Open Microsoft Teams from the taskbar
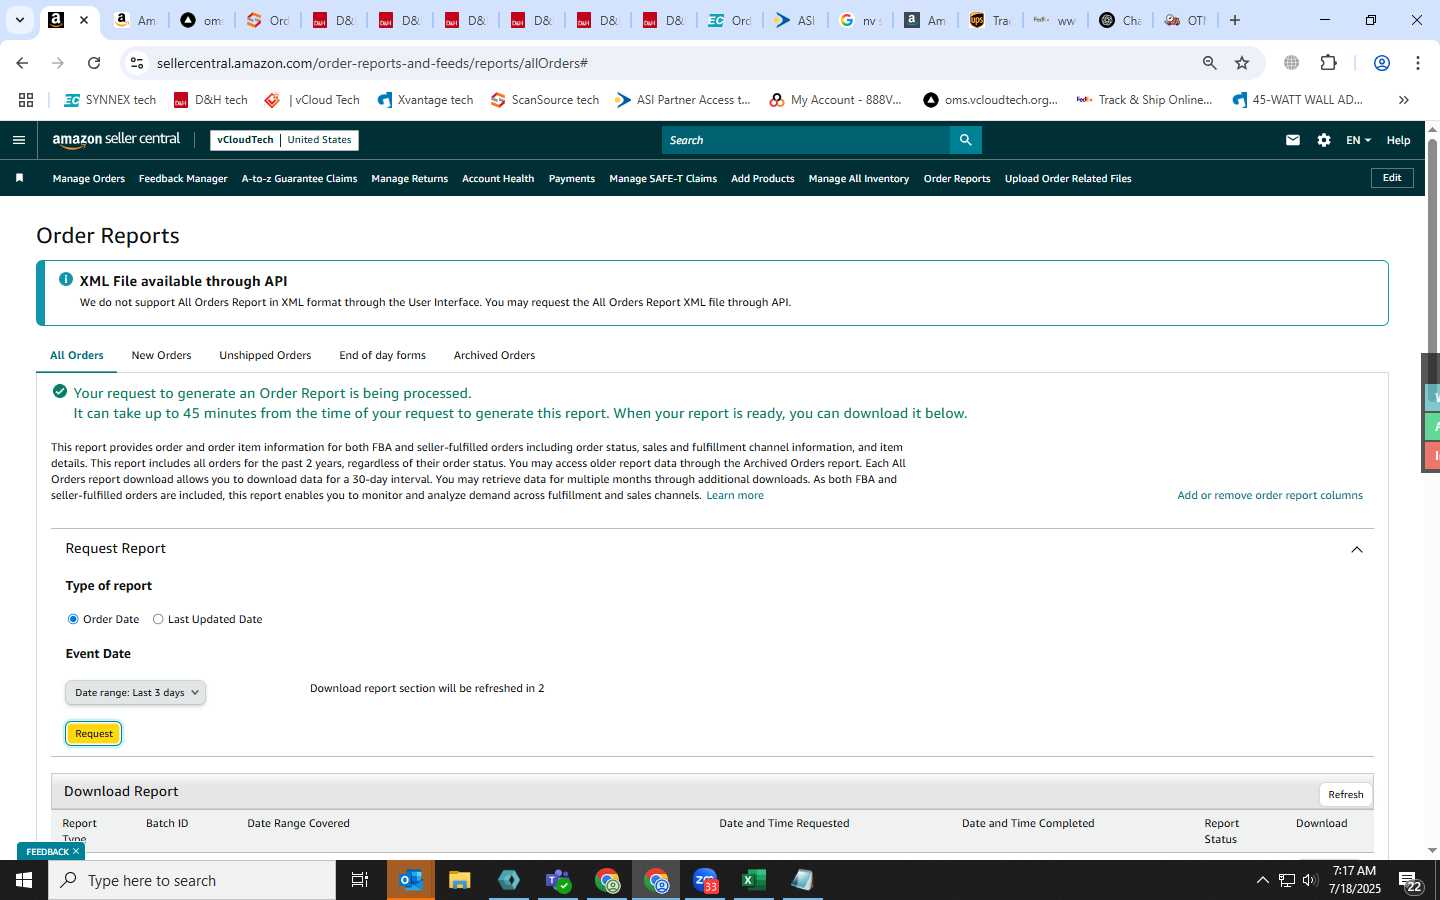Image resolution: width=1440 pixels, height=900 pixels. pyautogui.click(x=558, y=880)
